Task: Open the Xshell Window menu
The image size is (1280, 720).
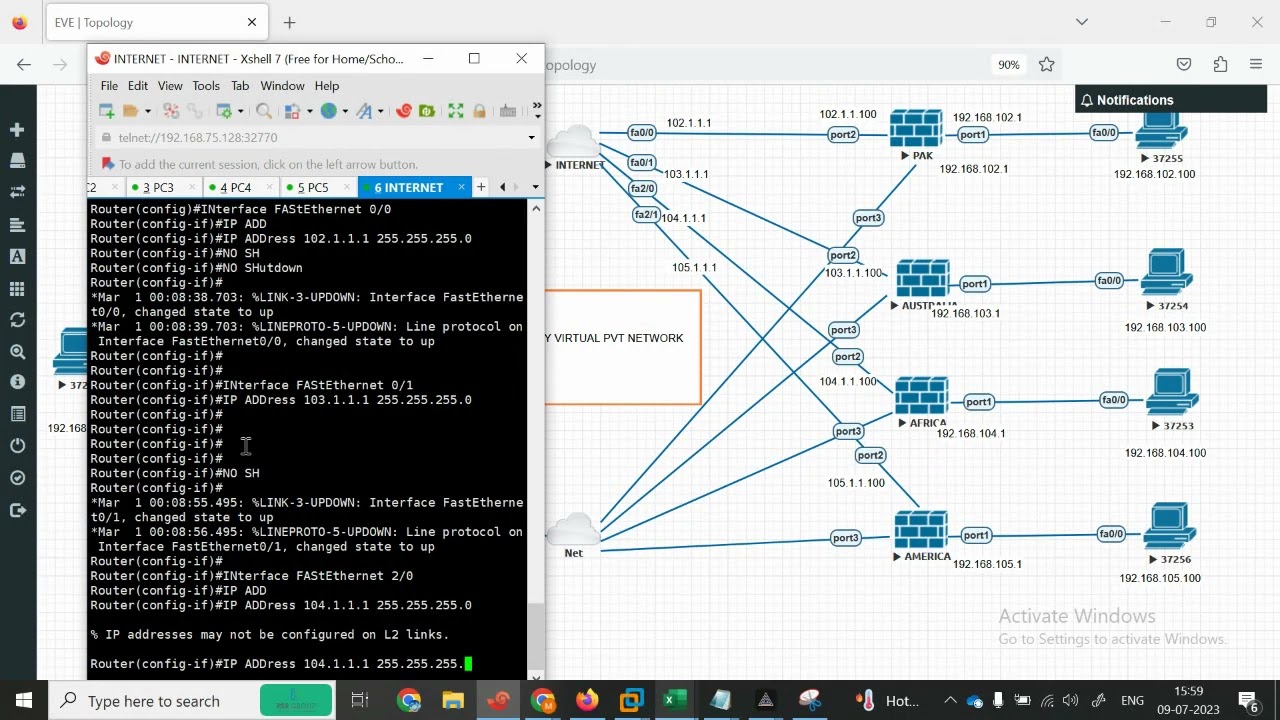Action: (282, 86)
